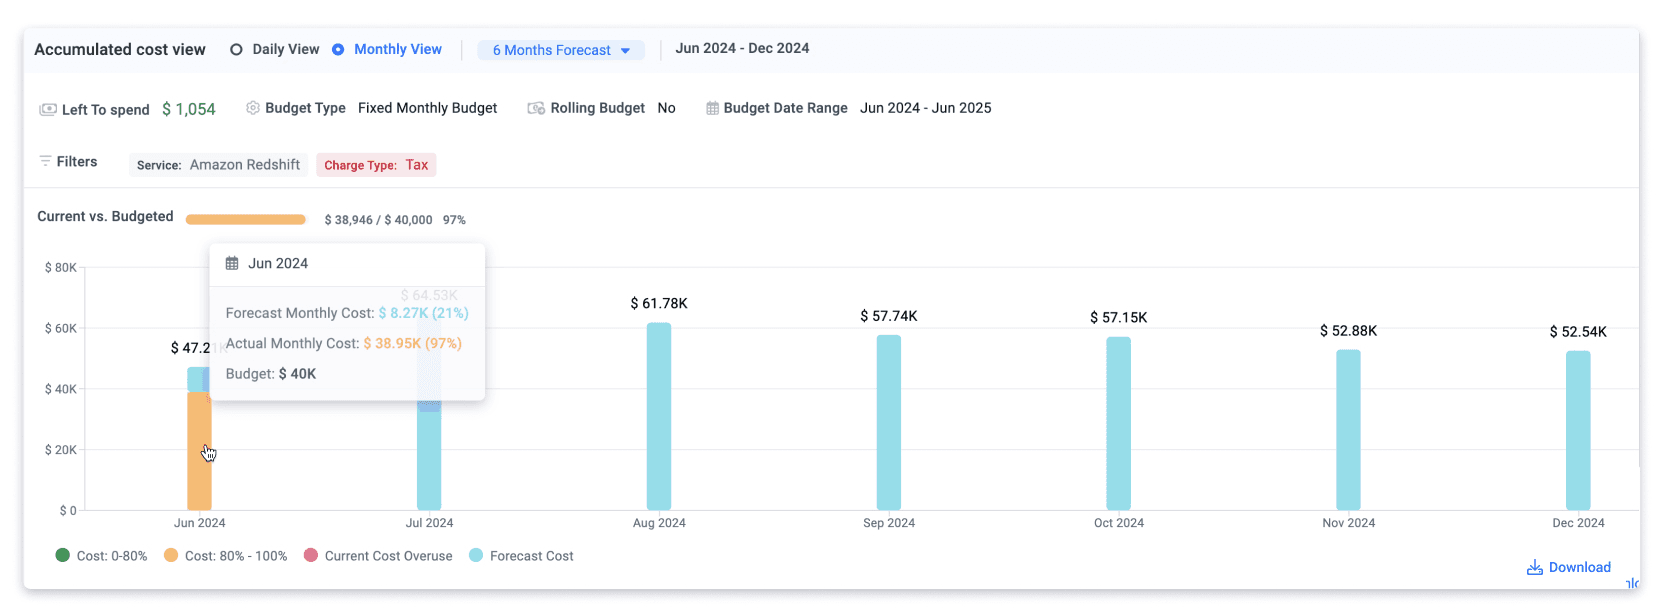1662x614 pixels.
Task: Open the 6 Months Forecast dropdown
Action: point(561,50)
